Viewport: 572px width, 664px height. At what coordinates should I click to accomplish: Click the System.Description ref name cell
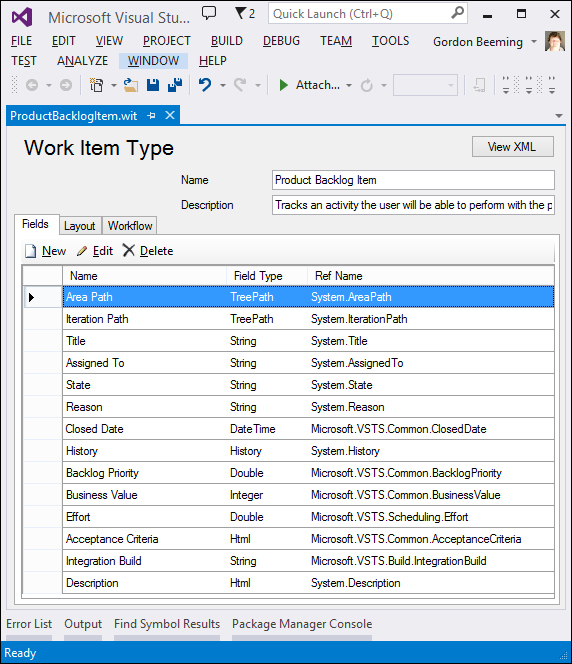click(x=431, y=583)
